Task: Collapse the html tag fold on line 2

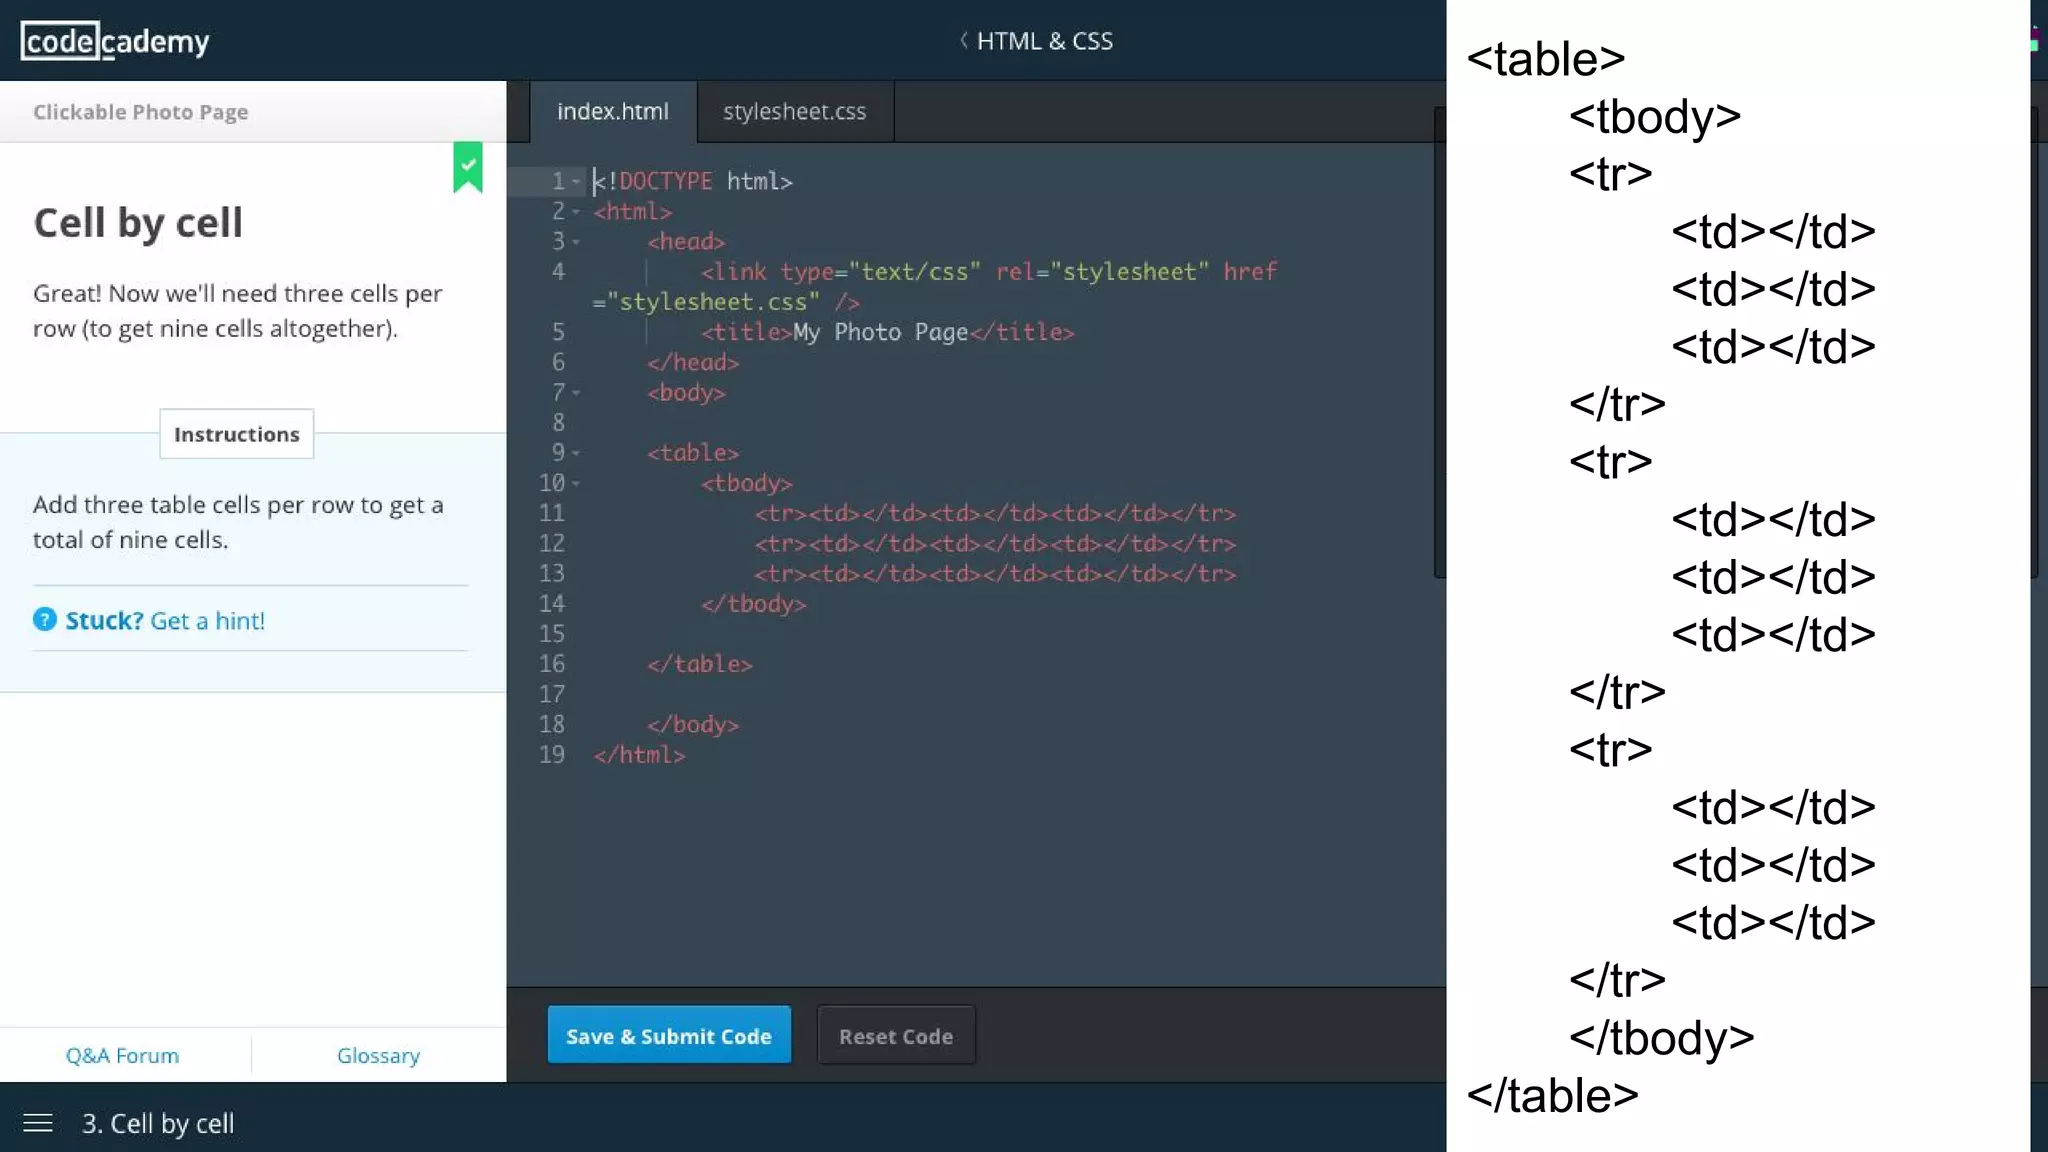Action: (576, 211)
